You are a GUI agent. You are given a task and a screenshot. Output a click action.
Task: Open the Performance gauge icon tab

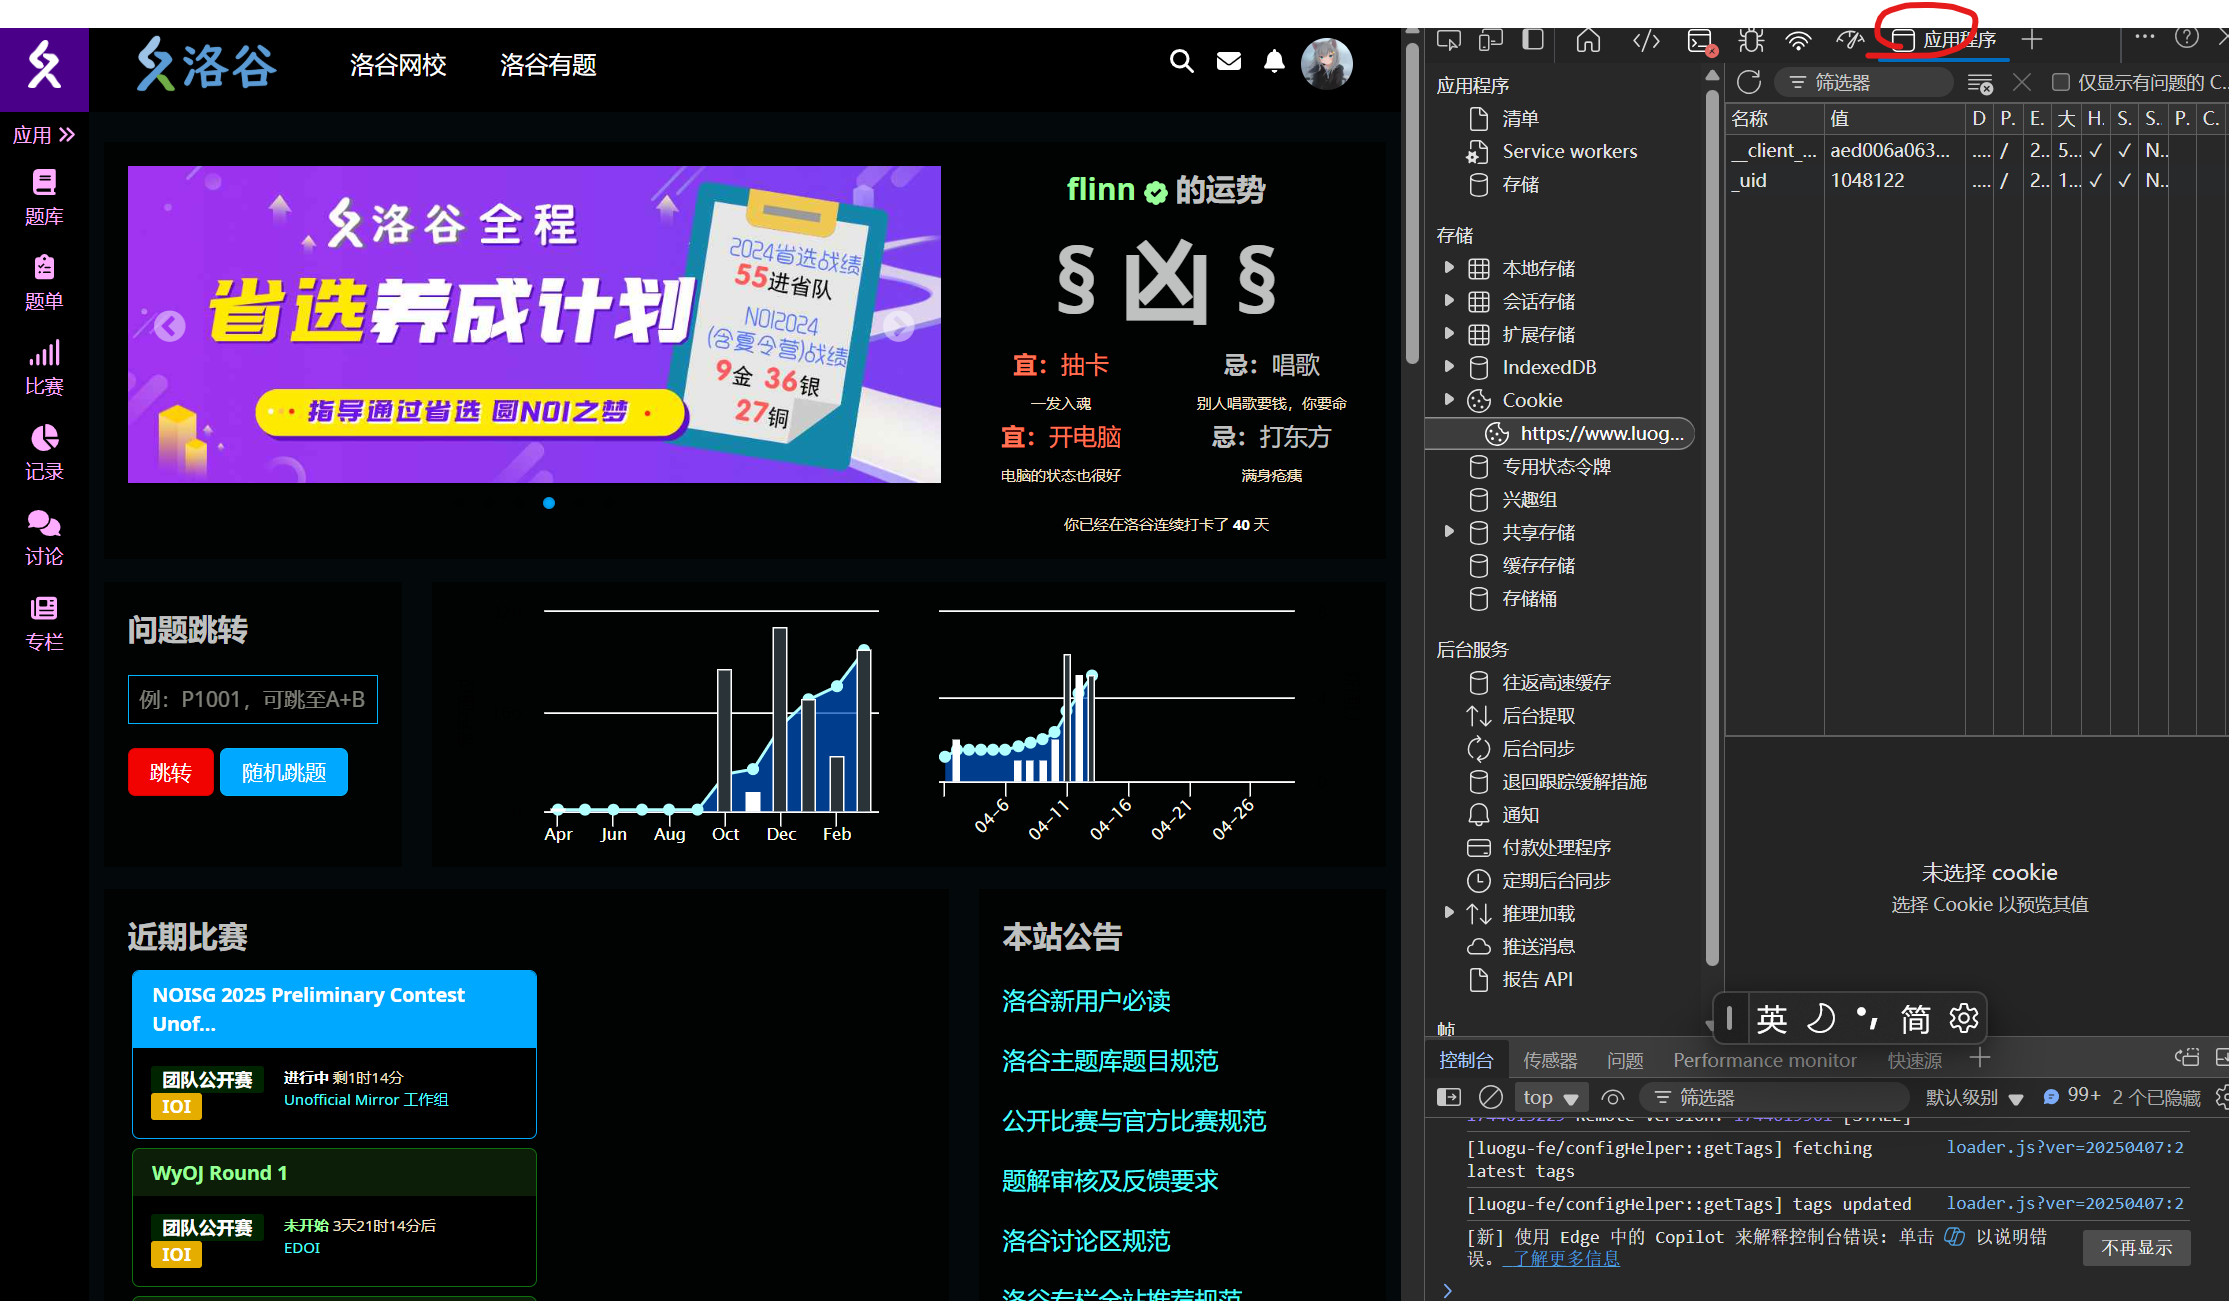(1850, 40)
